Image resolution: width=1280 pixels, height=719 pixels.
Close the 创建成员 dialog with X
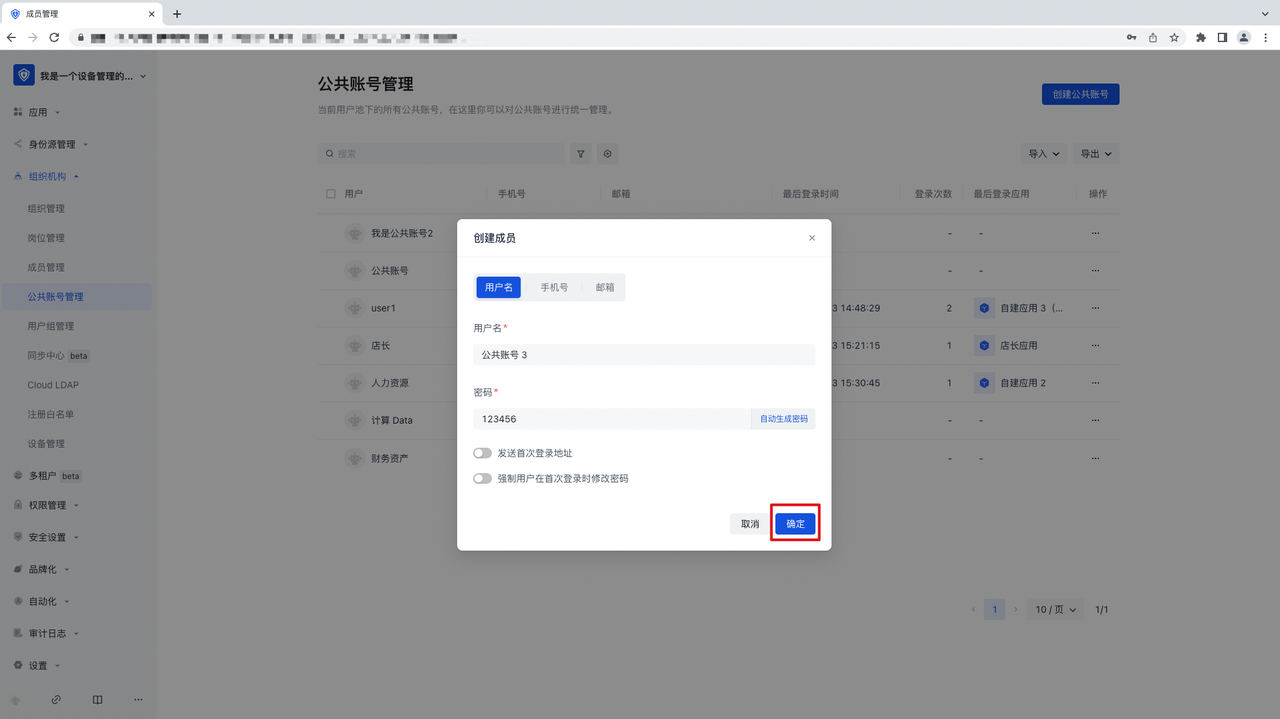click(x=811, y=238)
